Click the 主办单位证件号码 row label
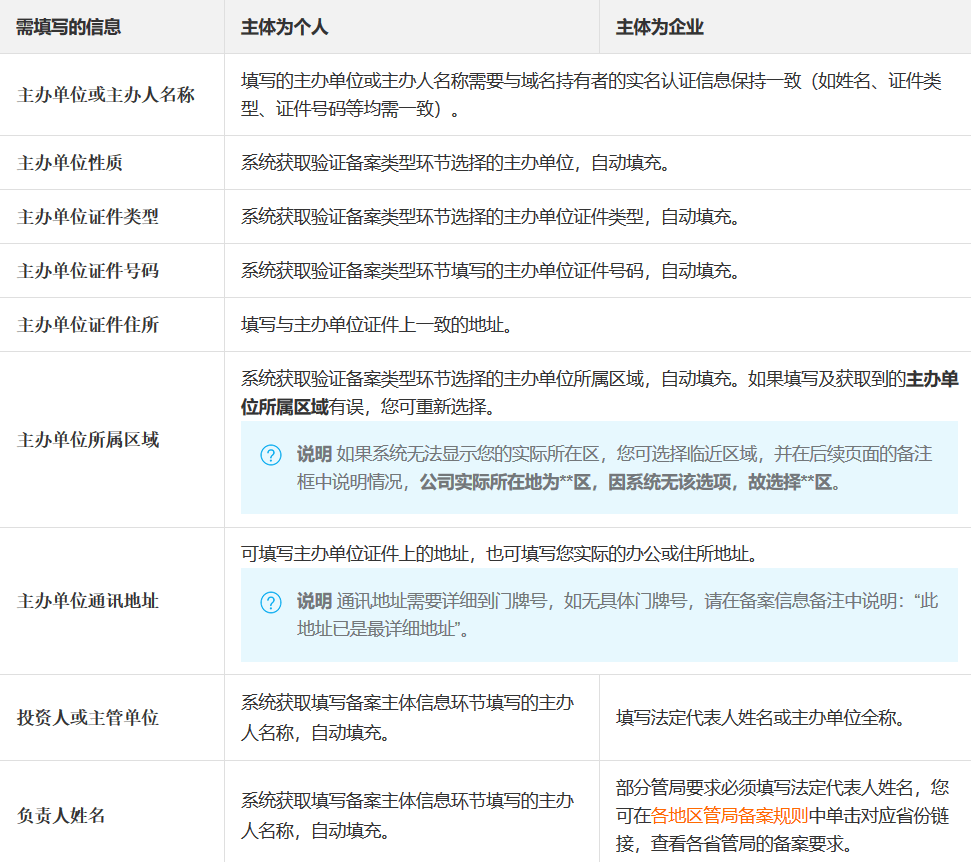The height and width of the screenshot is (862, 971). point(88,270)
